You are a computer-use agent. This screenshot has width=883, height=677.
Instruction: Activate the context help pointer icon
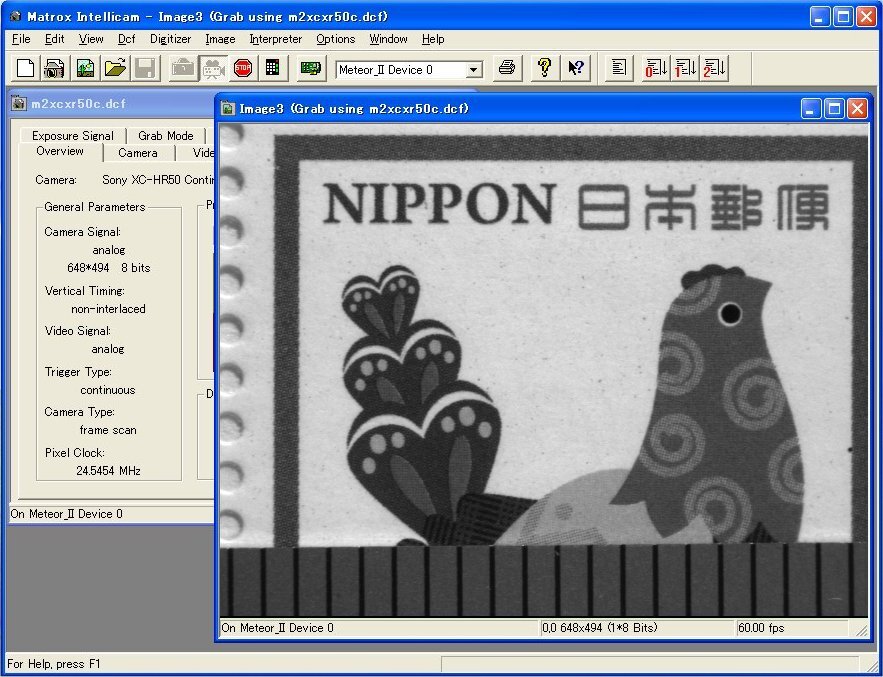[577, 68]
